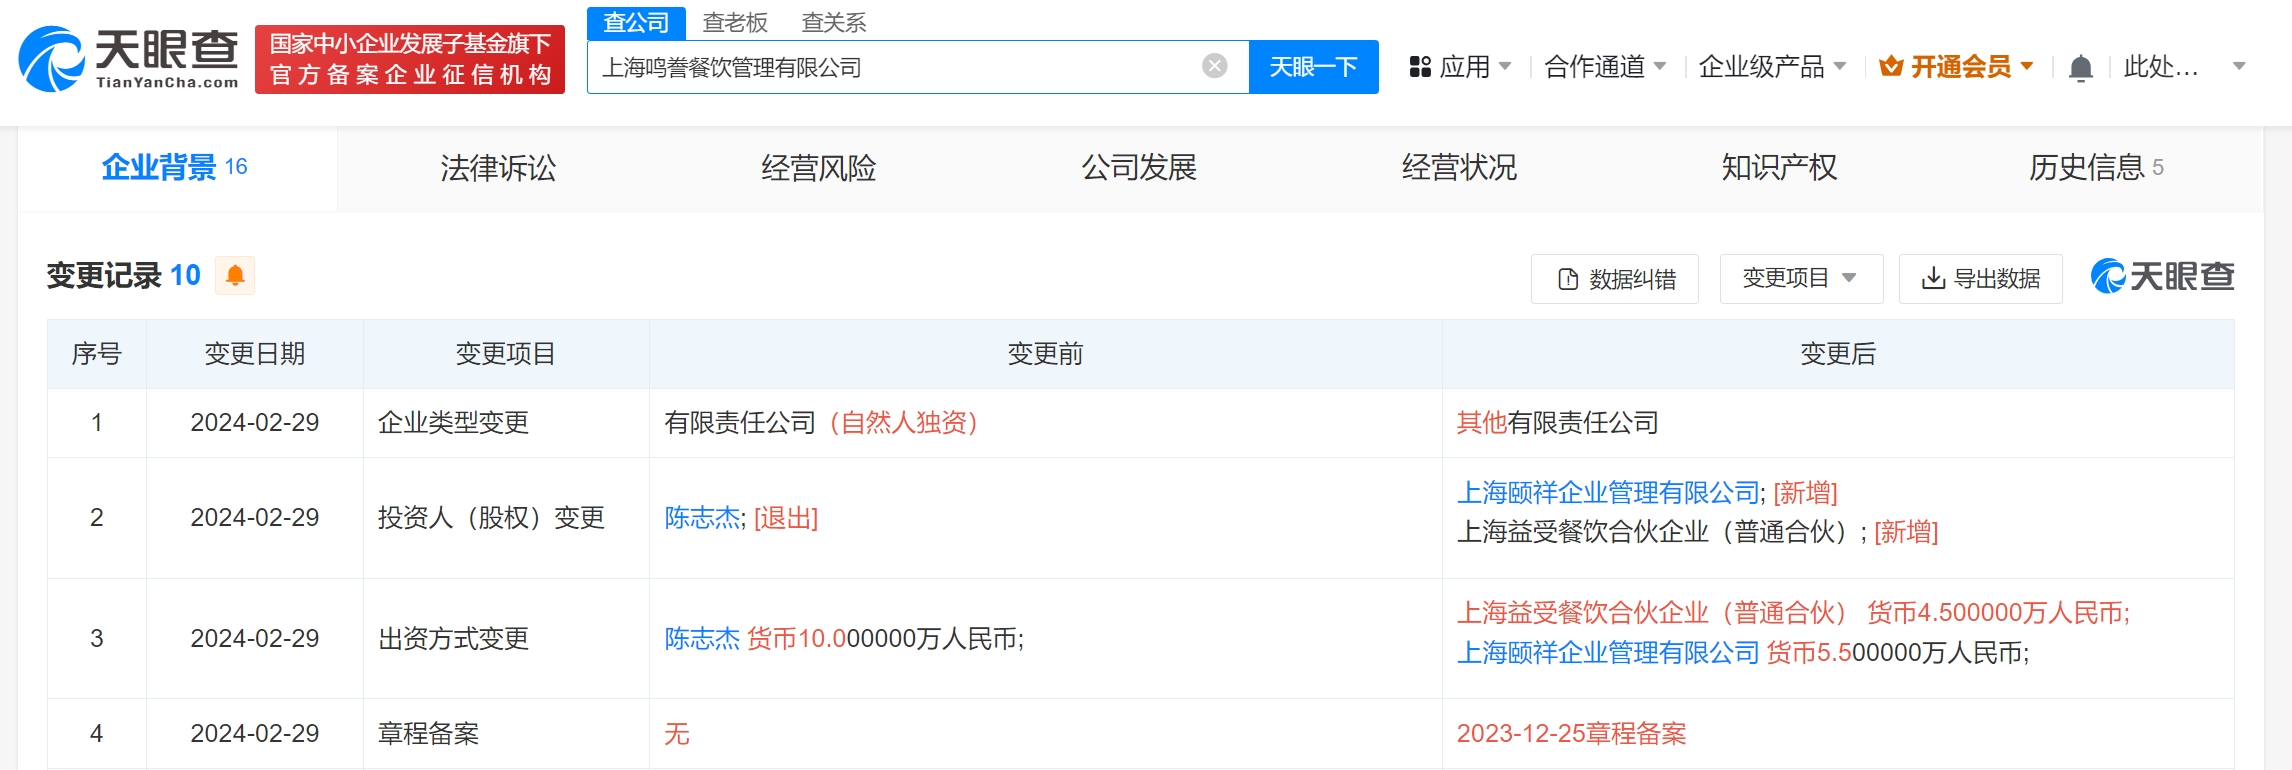This screenshot has height=770, width=2292.
Task: Click the 变更后 column header
Action: point(1838,354)
